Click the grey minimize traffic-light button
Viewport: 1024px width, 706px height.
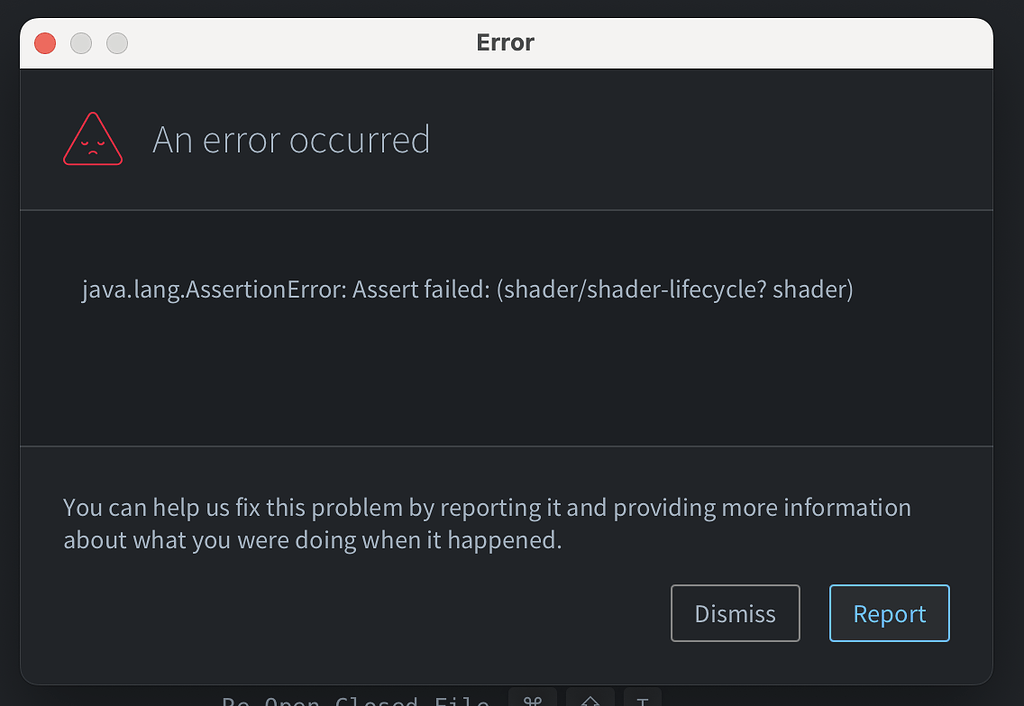[x=80, y=43]
